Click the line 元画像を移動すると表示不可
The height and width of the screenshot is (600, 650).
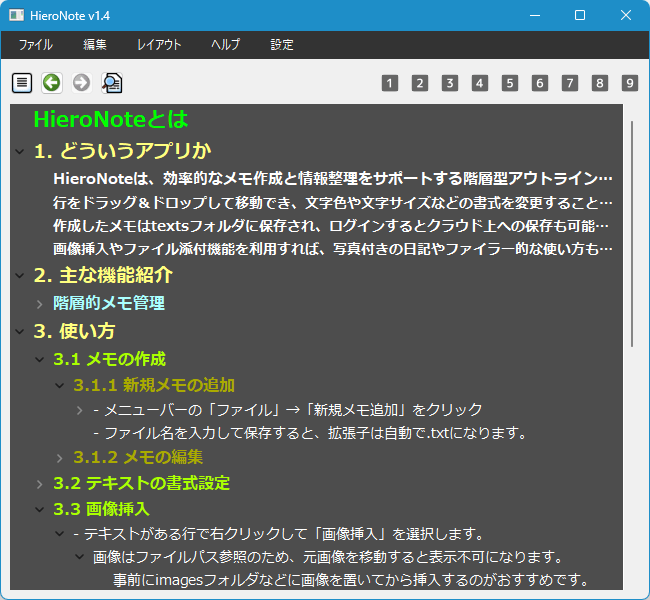(328, 556)
